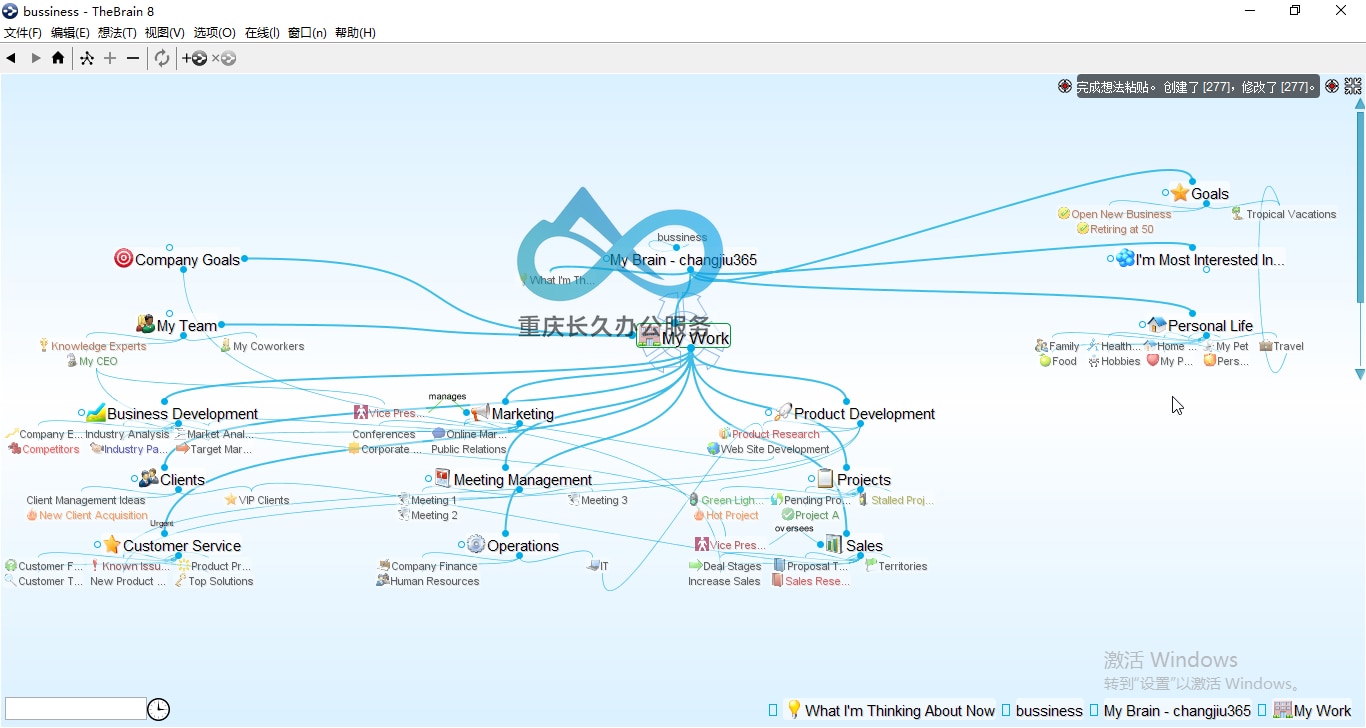Click the search input box at bottom-left
1366x728 pixels.
[x=76, y=709]
